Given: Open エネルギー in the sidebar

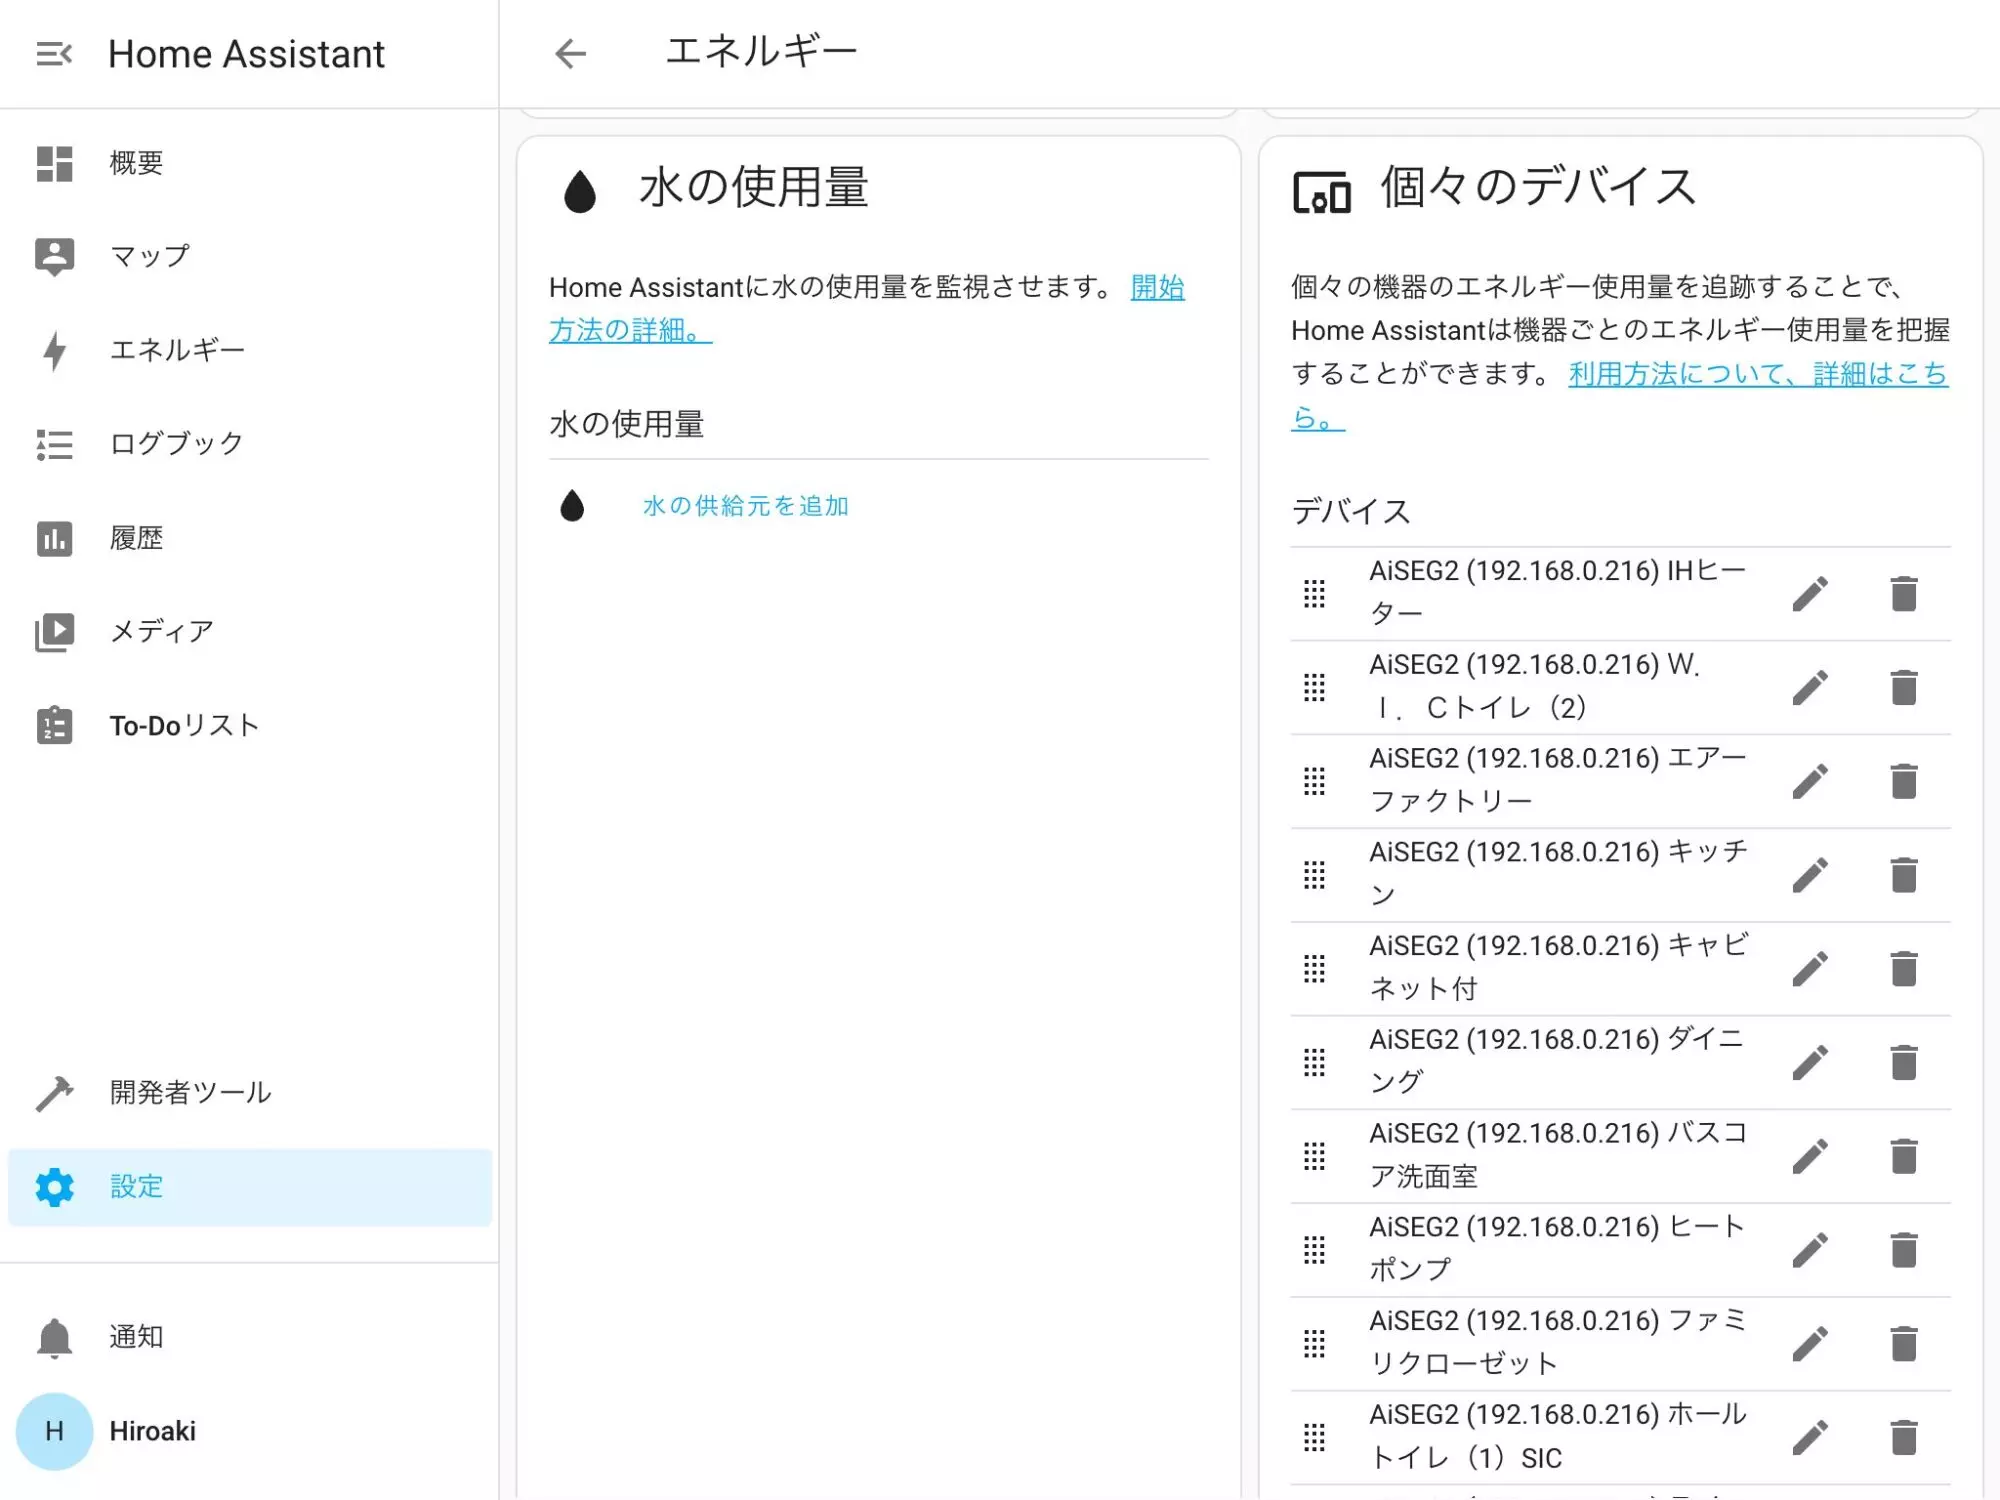Looking at the screenshot, I should point(250,351).
